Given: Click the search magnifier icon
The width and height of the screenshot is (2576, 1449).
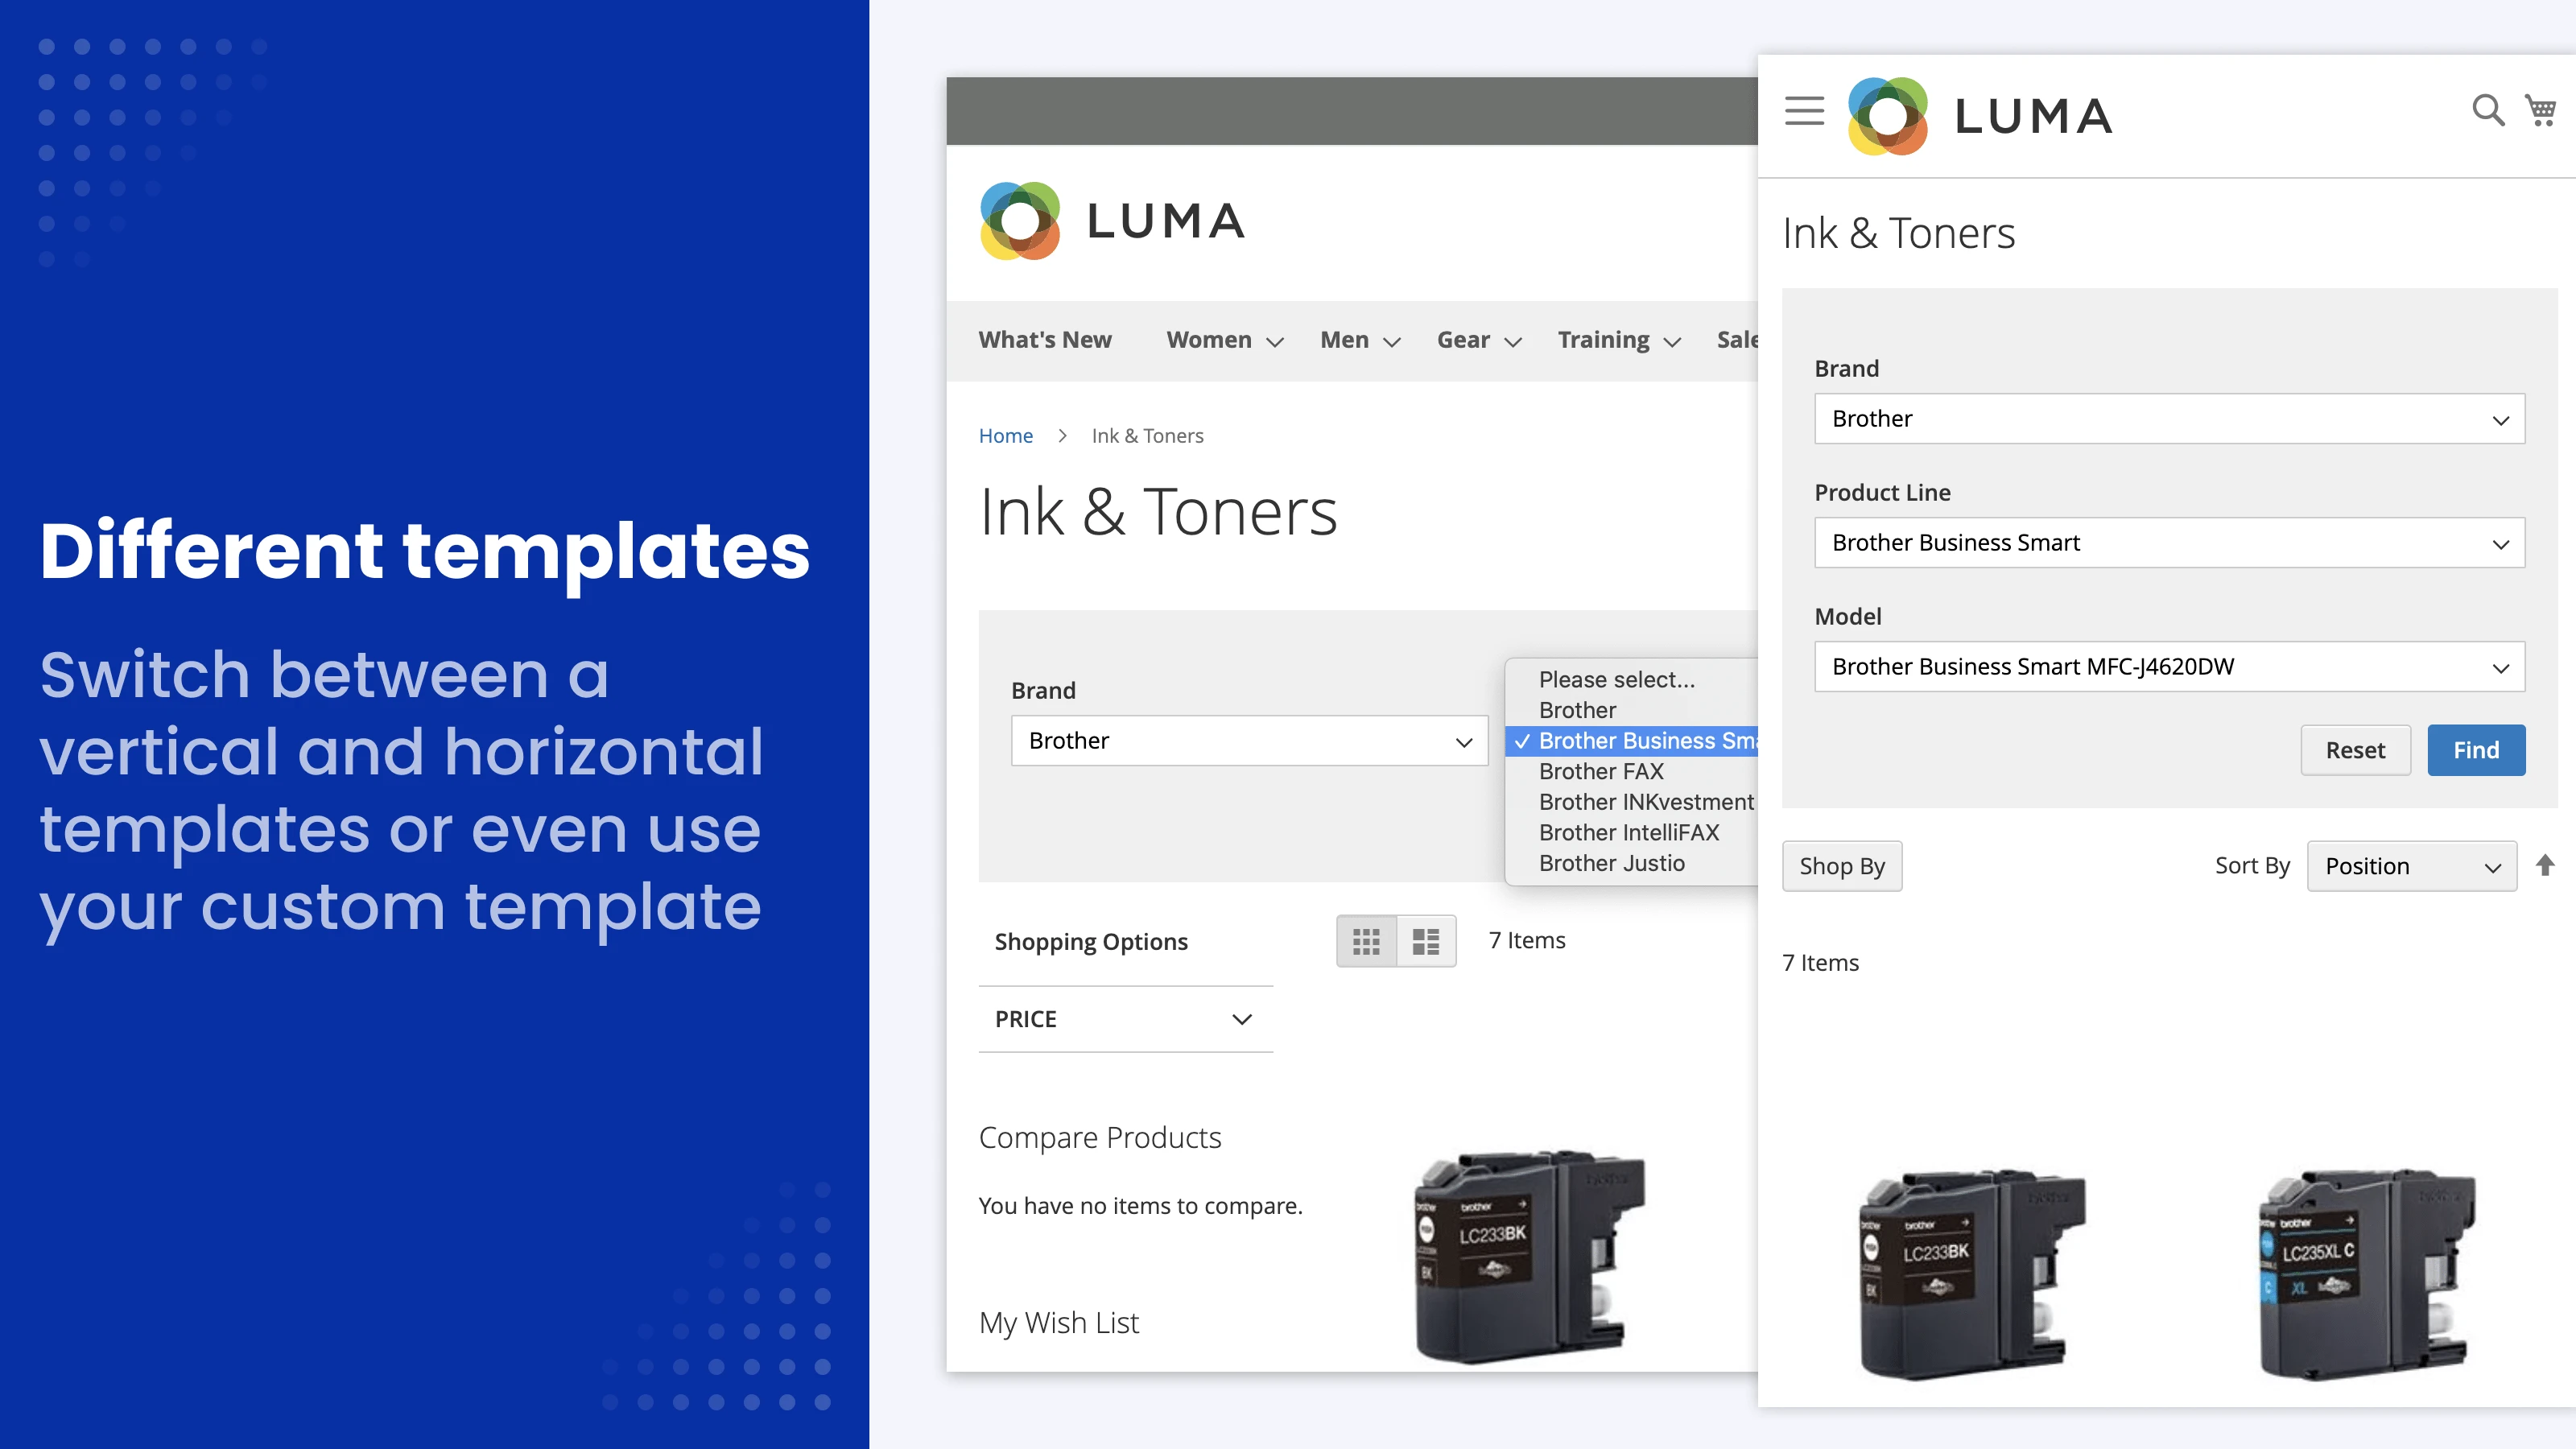Looking at the screenshot, I should (2487, 110).
